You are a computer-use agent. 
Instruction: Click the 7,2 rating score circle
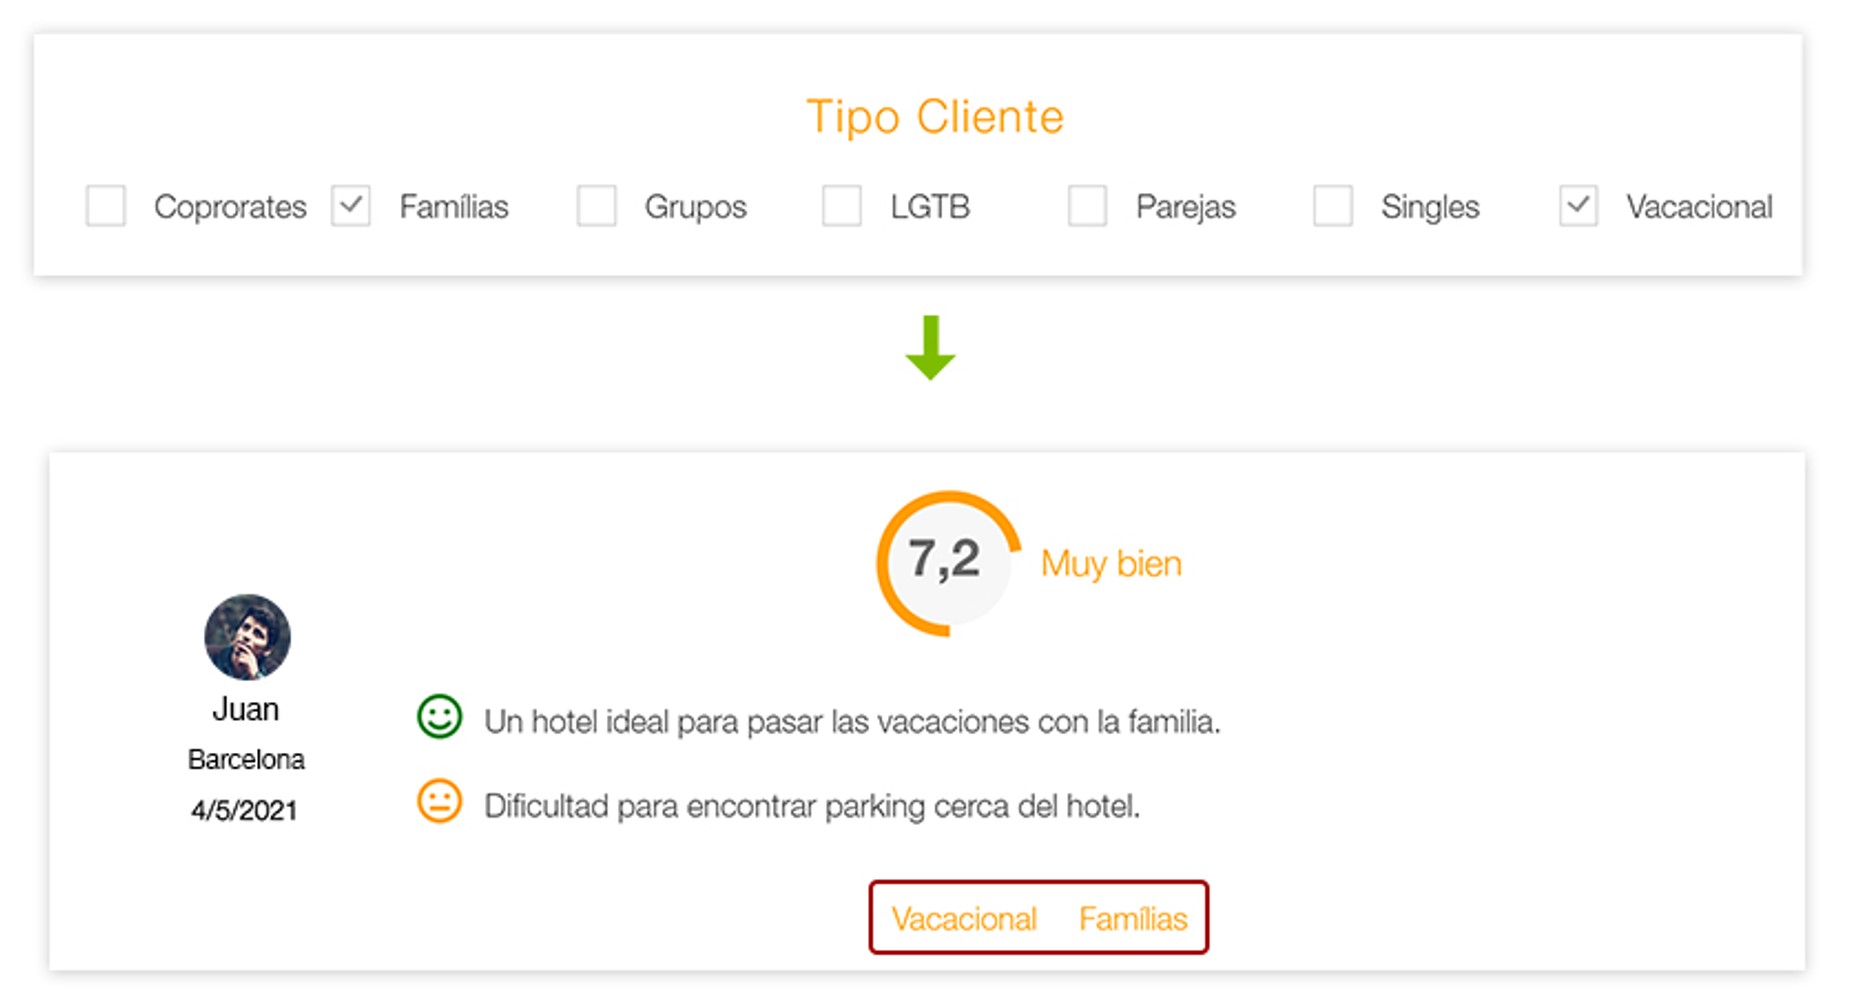click(946, 562)
